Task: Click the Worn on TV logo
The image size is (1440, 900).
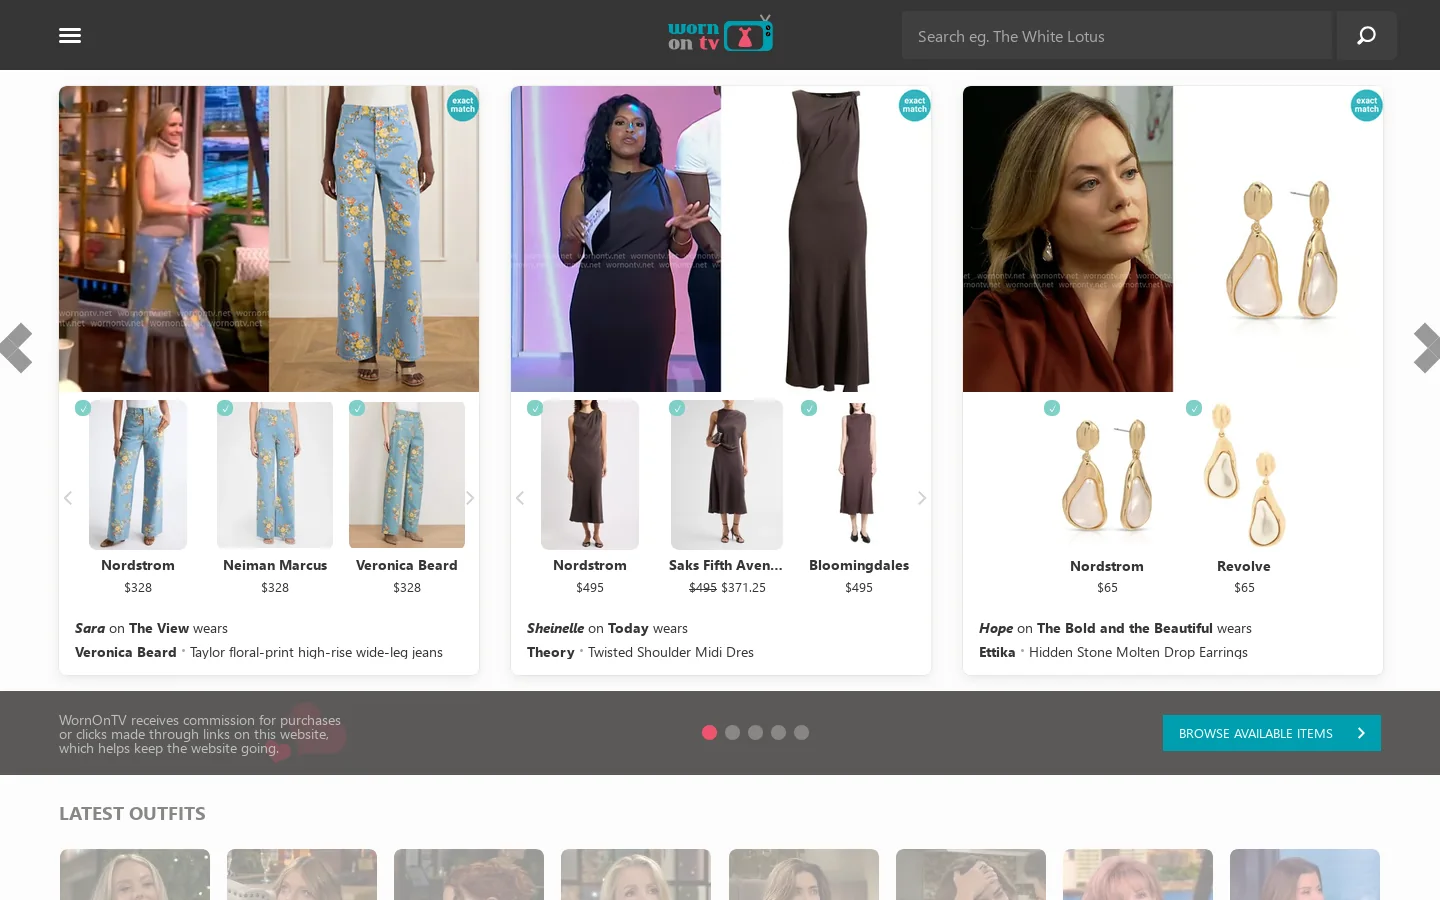Action: [720, 34]
